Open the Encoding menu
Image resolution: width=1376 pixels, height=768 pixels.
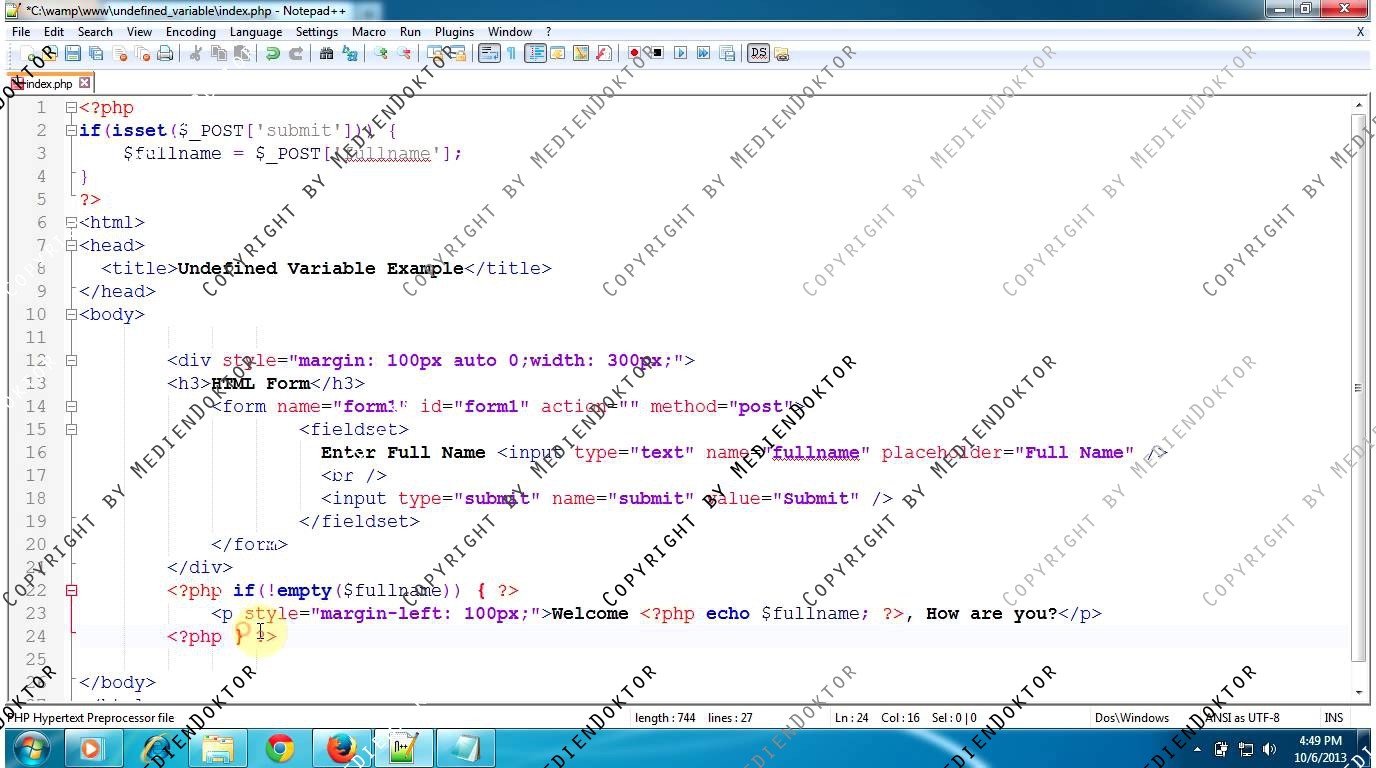pos(190,32)
